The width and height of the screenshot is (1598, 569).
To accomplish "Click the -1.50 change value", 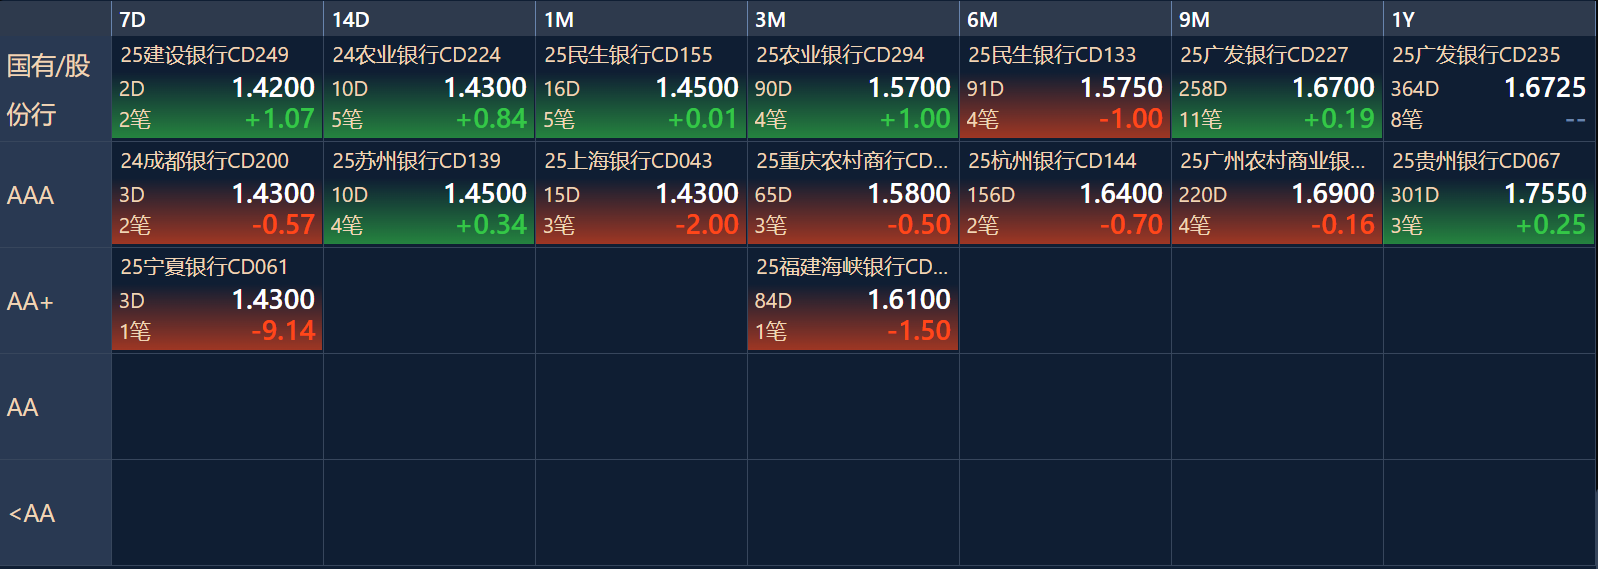I will click(x=919, y=331).
